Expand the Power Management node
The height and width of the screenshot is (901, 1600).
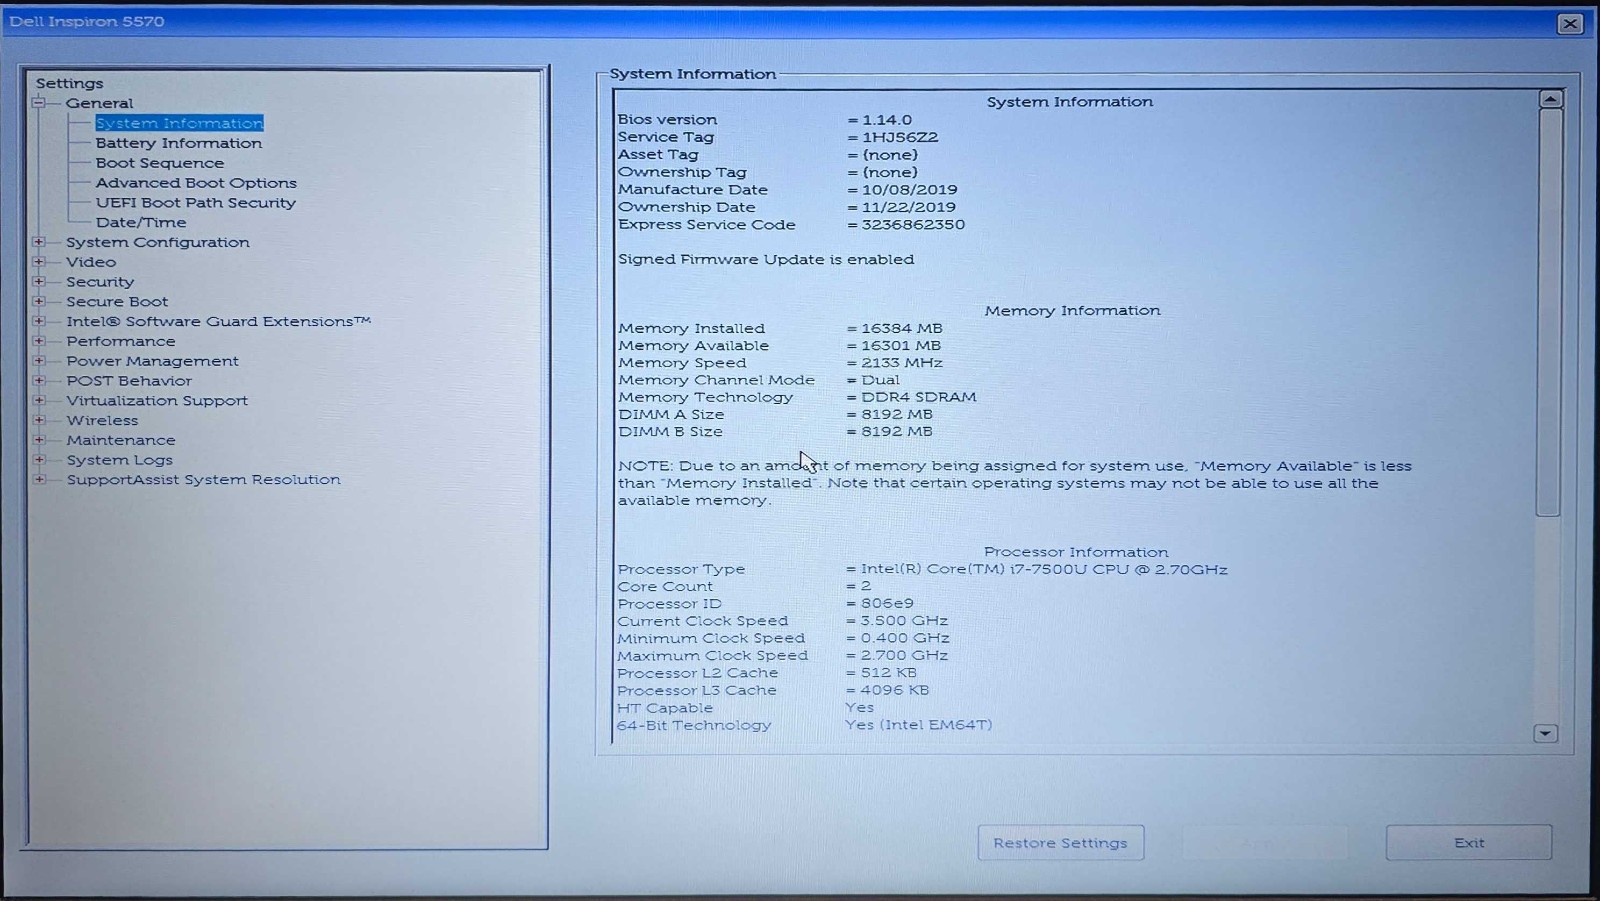tap(38, 360)
